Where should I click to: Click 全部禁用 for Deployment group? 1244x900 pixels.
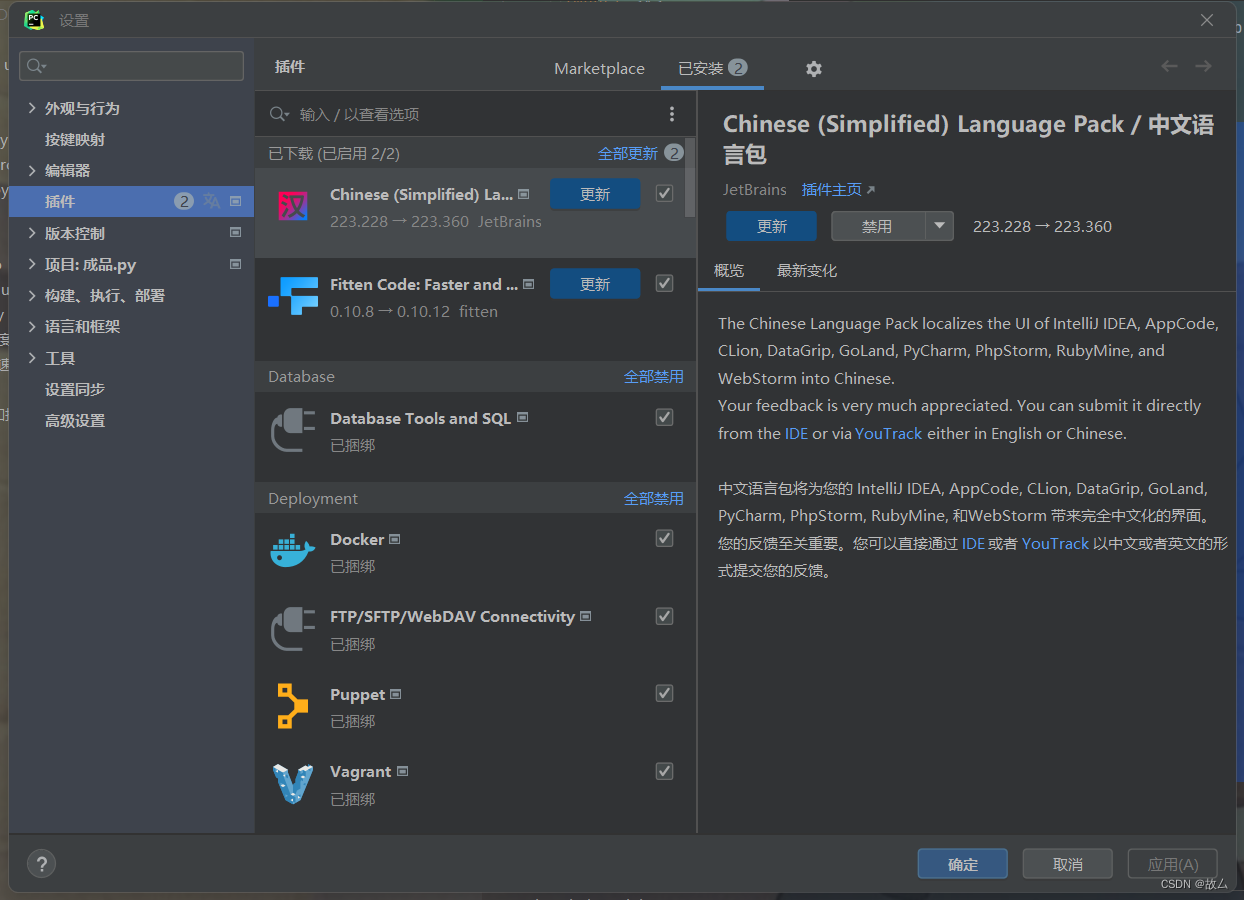click(x=654, y=498)
